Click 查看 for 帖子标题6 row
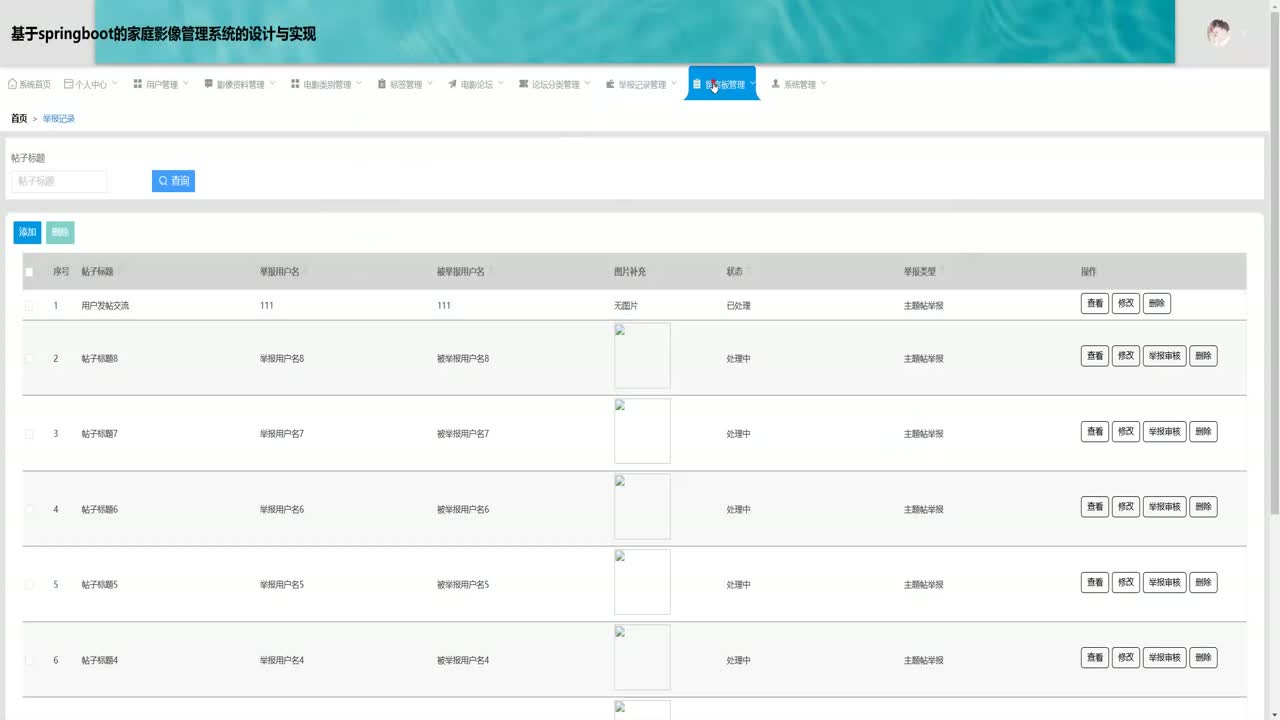The width and height of the screenshot is (1280, 720). [1095, 507]
